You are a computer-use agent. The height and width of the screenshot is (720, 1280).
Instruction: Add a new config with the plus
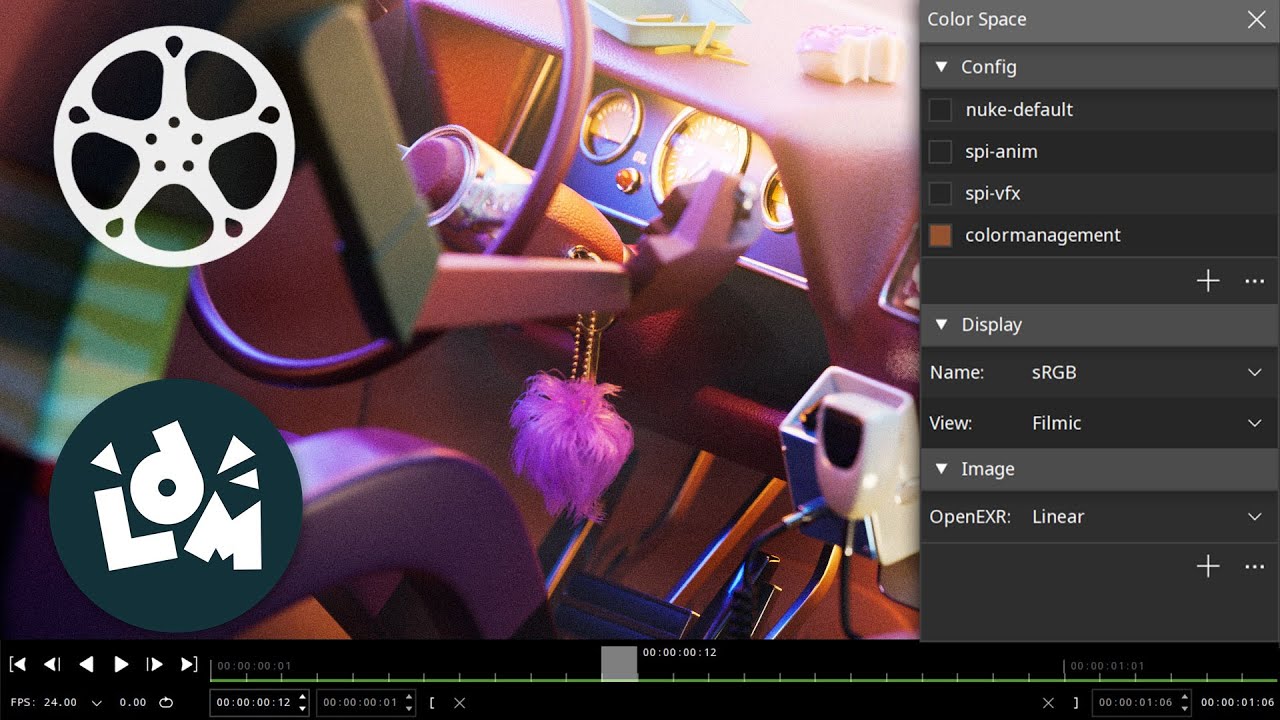point(1208,282)
